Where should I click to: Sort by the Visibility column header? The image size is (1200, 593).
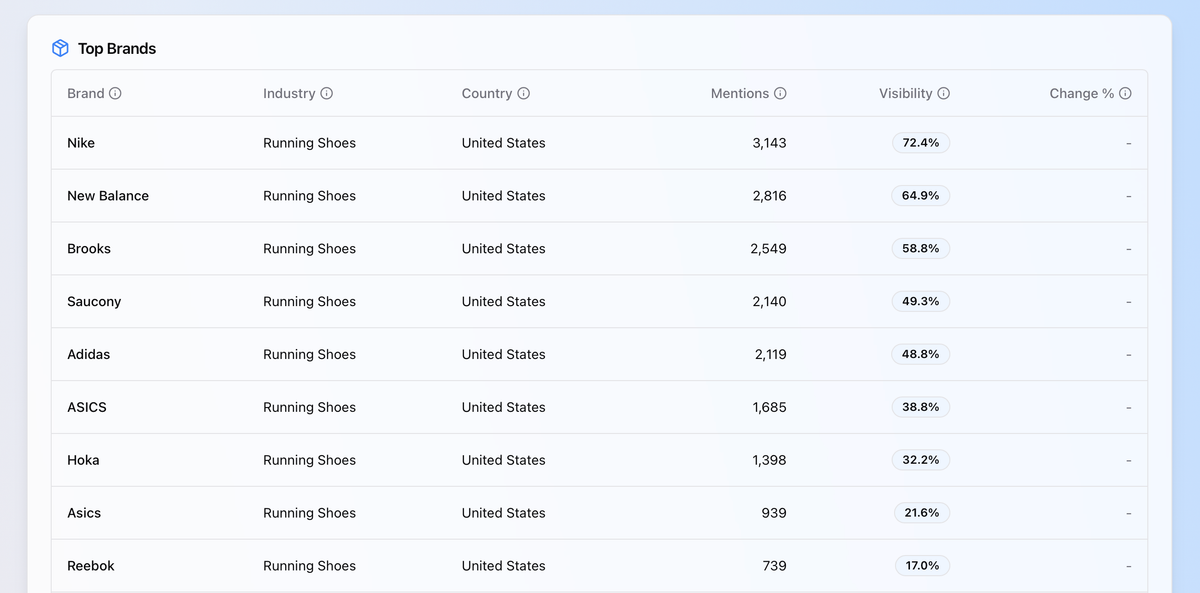pyautogui.click(x=906, y=93)
